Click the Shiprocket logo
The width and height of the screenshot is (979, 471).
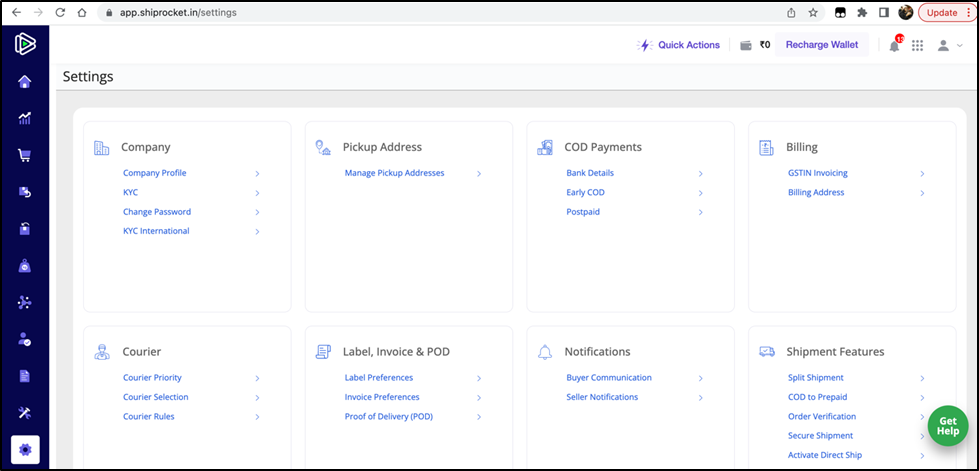tap(25, 44)
